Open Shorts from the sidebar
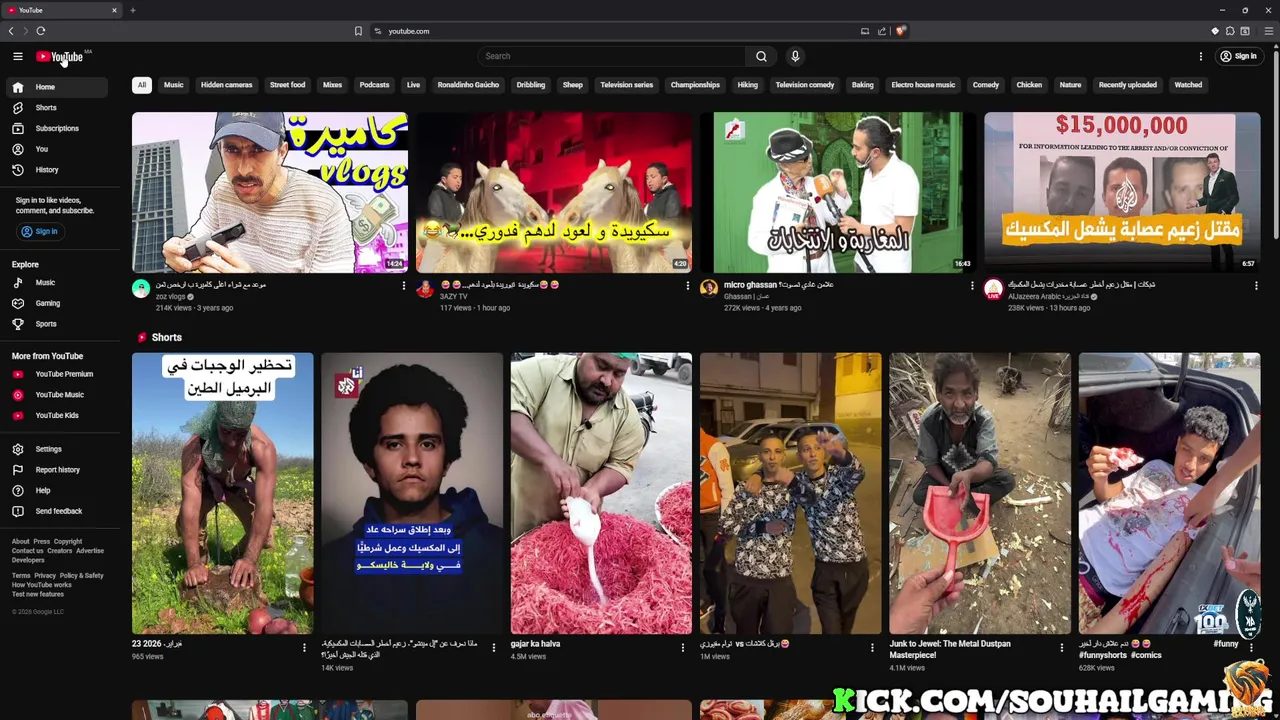 point(56,108)
